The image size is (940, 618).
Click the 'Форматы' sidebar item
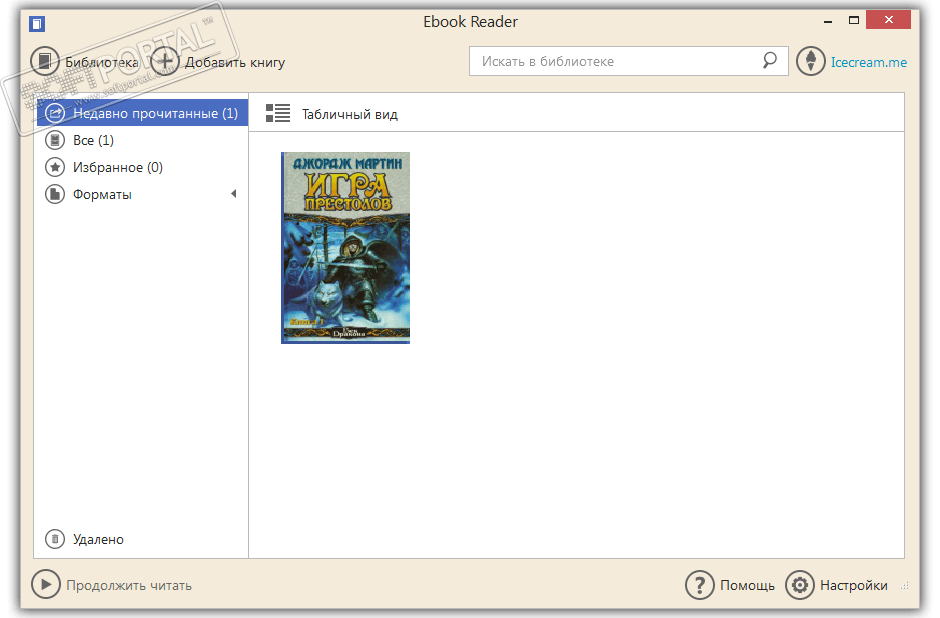[x=142, y=194]
